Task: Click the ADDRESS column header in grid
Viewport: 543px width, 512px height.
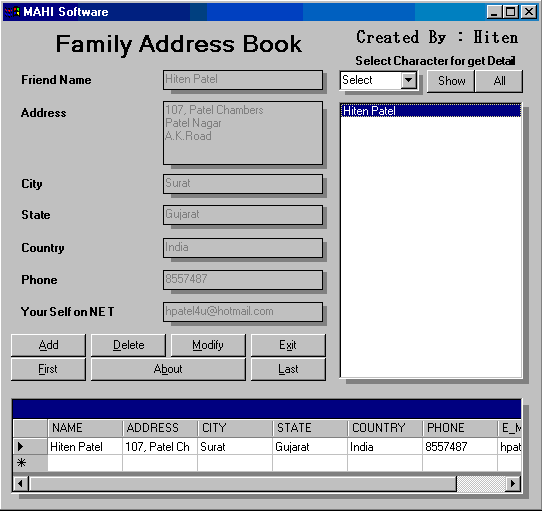Action: [160, 428]
